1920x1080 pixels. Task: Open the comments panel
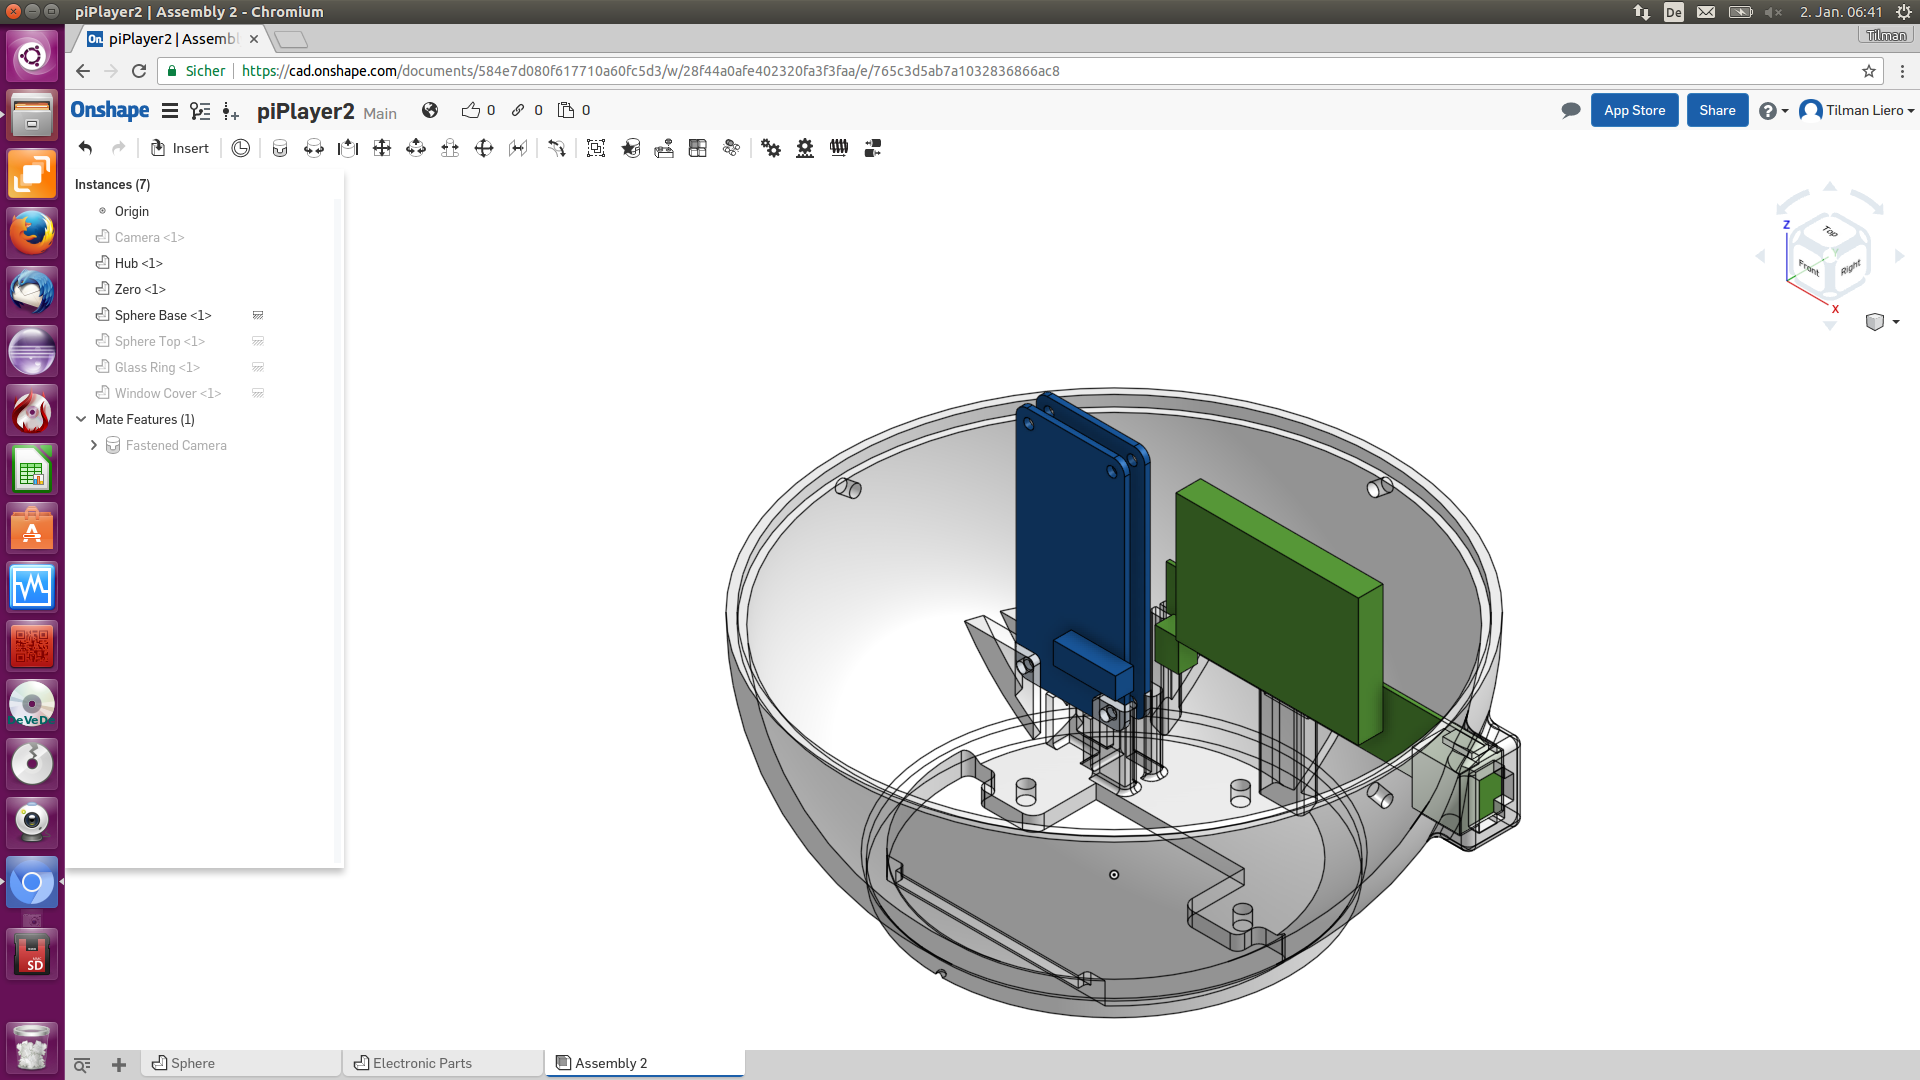click(x=1571, y=110)
